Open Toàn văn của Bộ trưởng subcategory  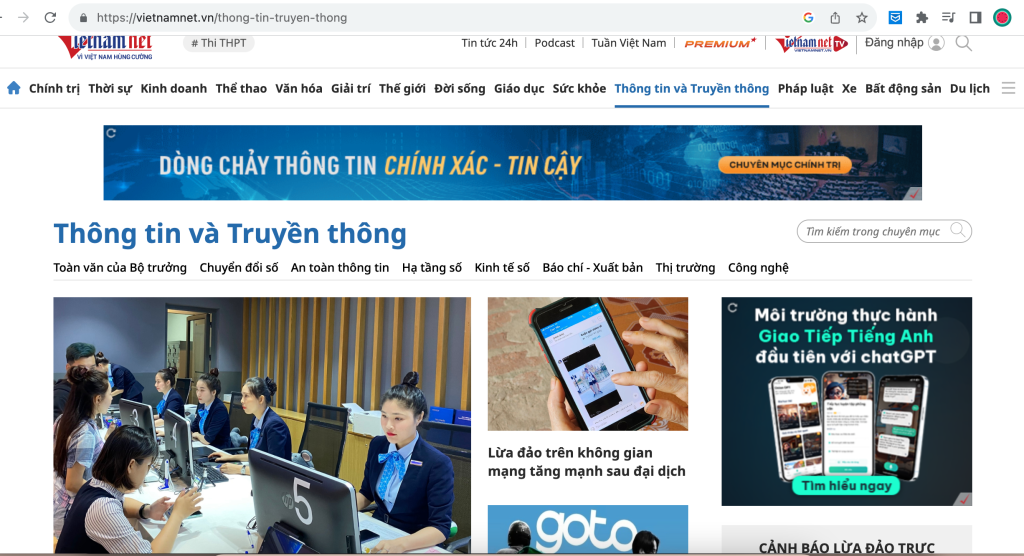coord(120,267)
